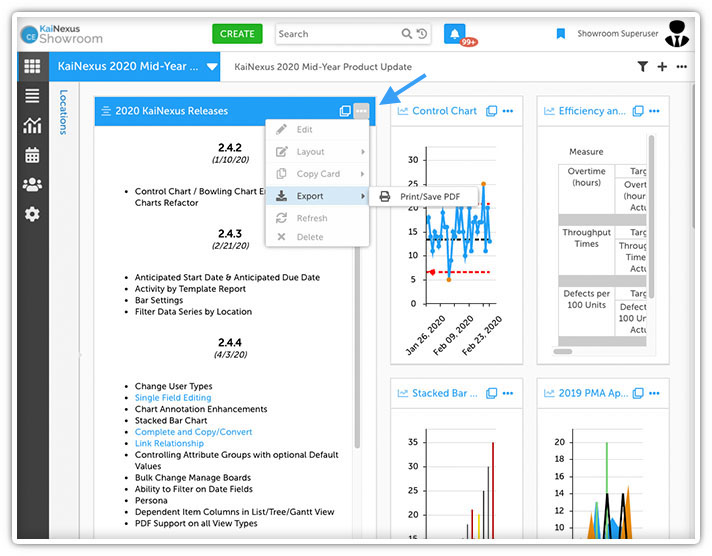Click the plus icon to add card
712x556 pixels.
click(662, 67)
